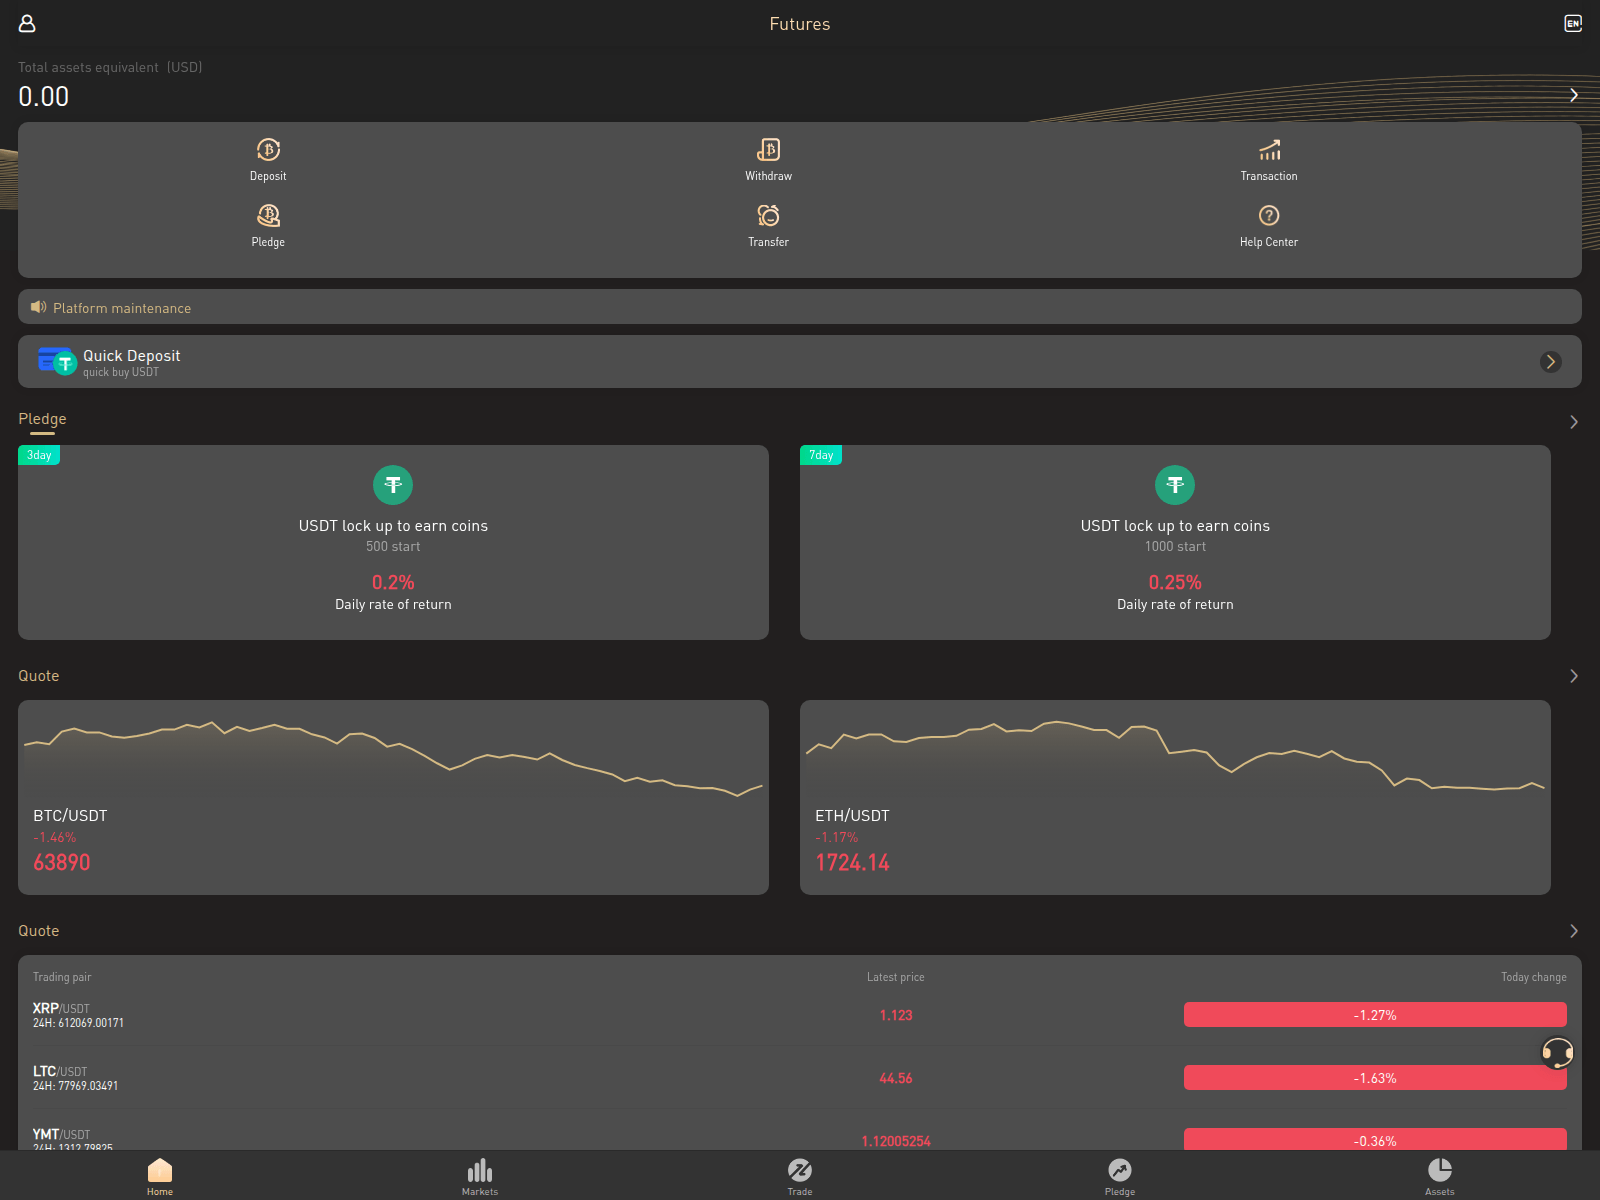Viewport: 1600px width, 1200px height.
Task: Open the Help Center question icon
Action: [1269, 216]
